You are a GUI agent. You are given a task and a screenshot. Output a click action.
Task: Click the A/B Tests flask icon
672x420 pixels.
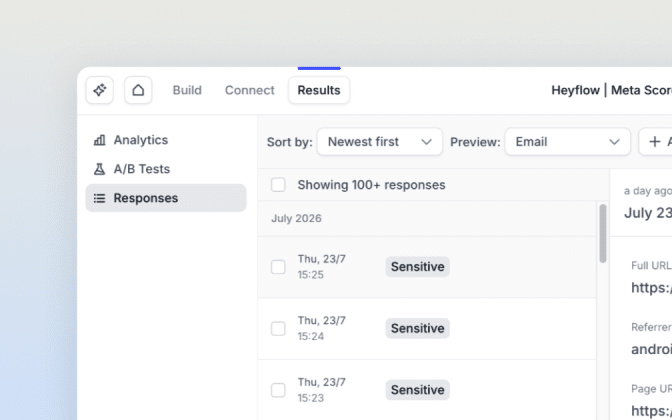pyautogui.click(x=99, y=169)
